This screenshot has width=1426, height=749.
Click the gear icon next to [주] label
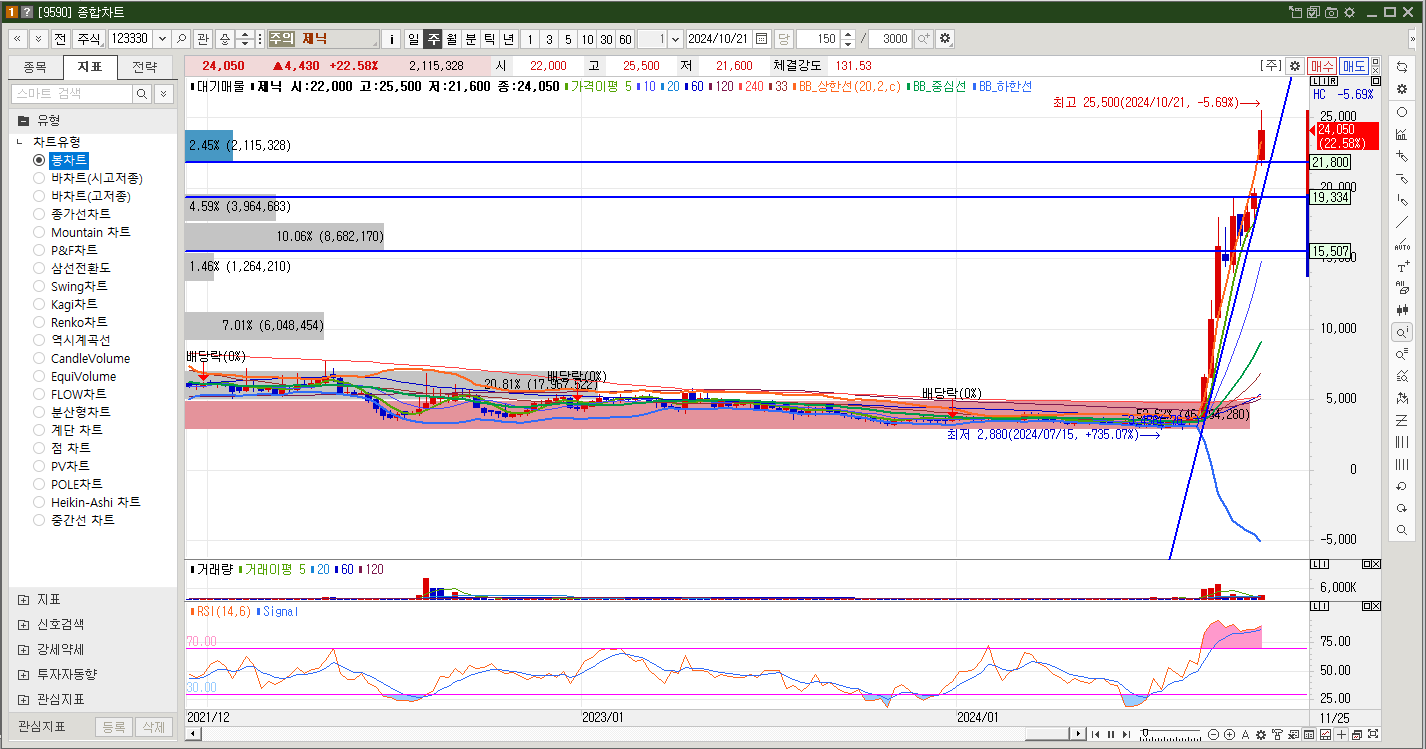1295,65
